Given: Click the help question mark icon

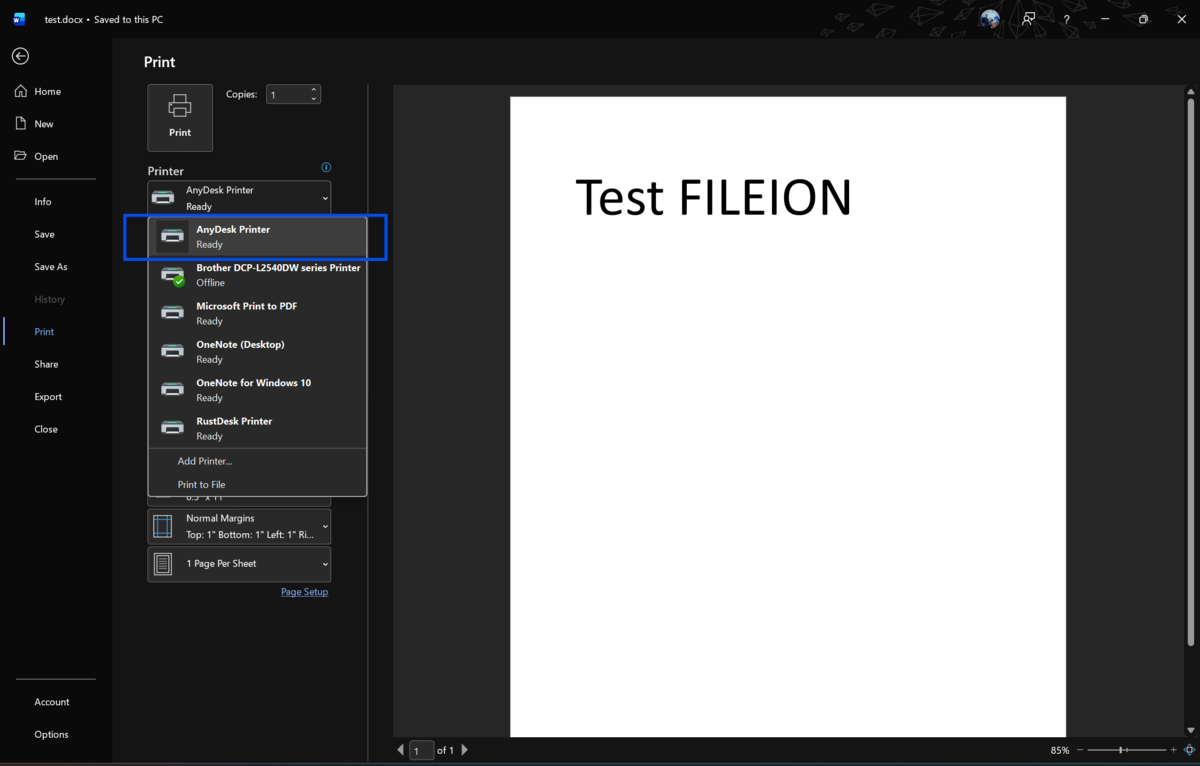Looking at the screenshot, I should (x=1067, y=19).
